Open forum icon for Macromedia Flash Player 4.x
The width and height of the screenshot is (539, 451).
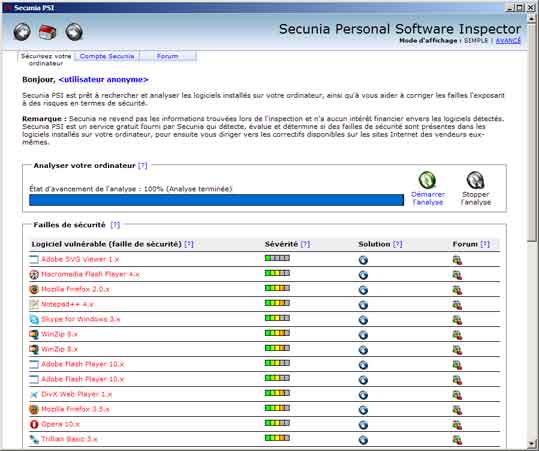[x=457, y=275]
